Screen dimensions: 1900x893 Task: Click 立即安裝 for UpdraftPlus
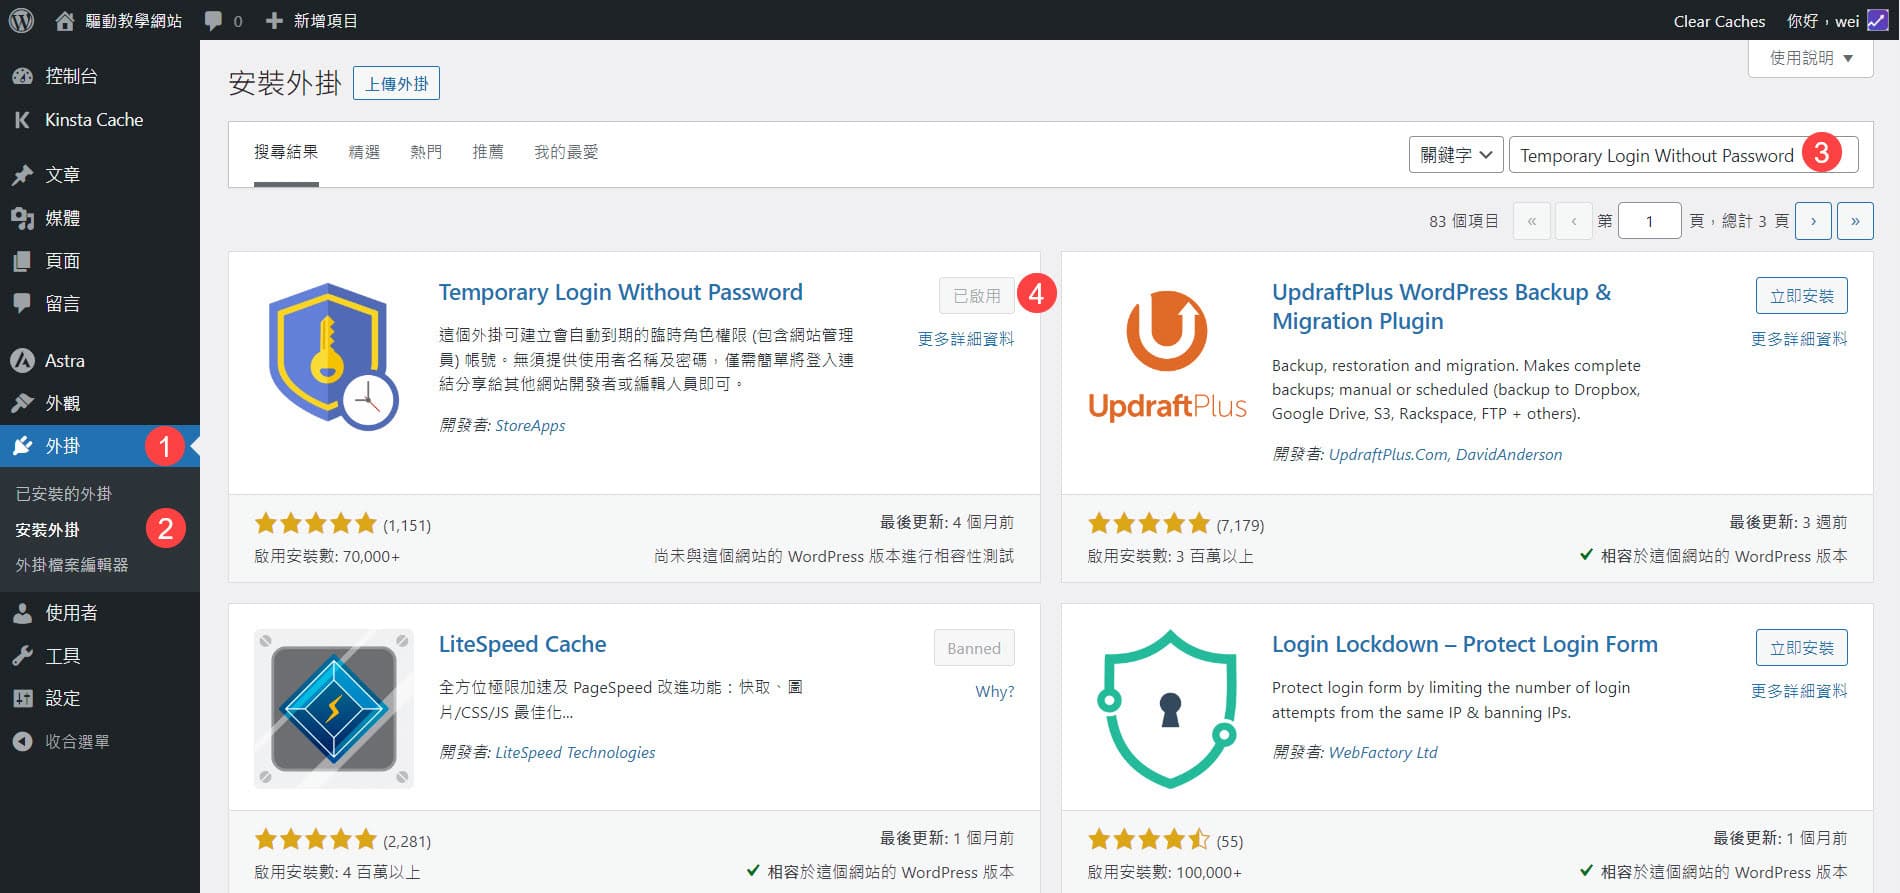pos(1801,296)
